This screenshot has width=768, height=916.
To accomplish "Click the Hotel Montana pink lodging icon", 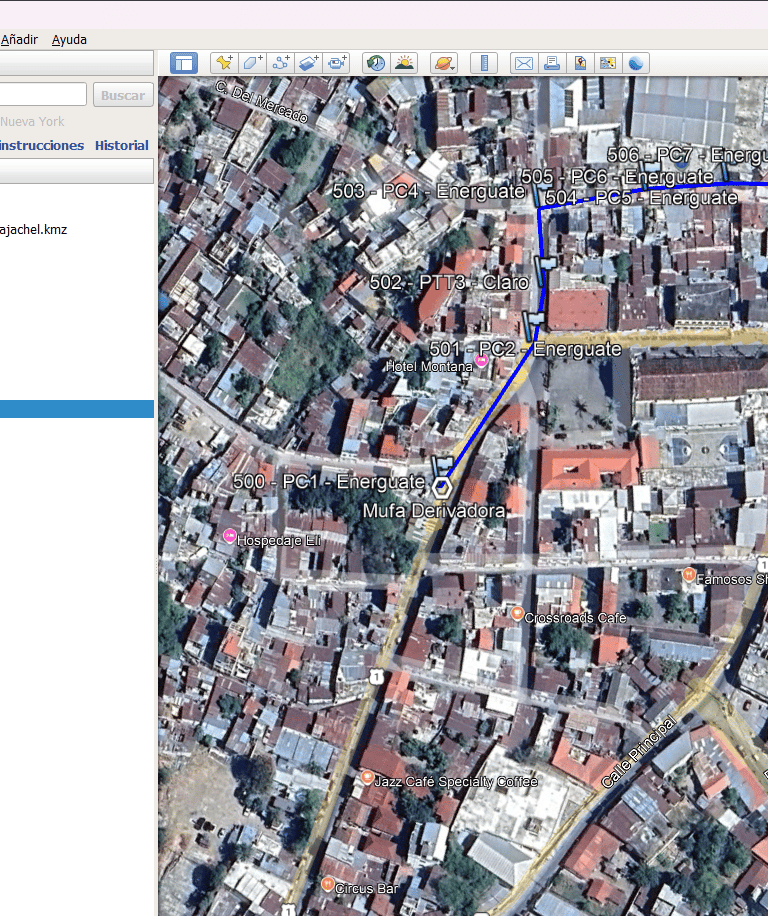I will click(481, 360).
